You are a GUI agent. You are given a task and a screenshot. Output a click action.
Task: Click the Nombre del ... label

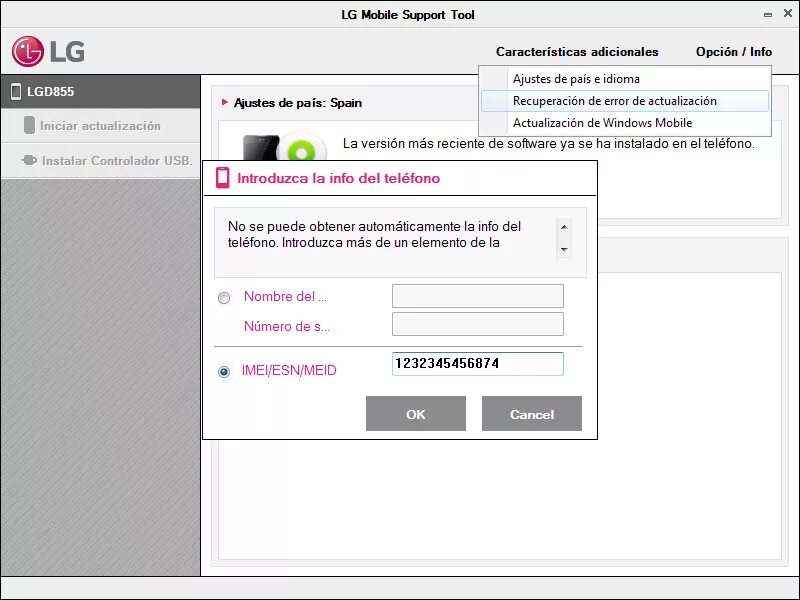pyautogui.click(x=285, y=296)
